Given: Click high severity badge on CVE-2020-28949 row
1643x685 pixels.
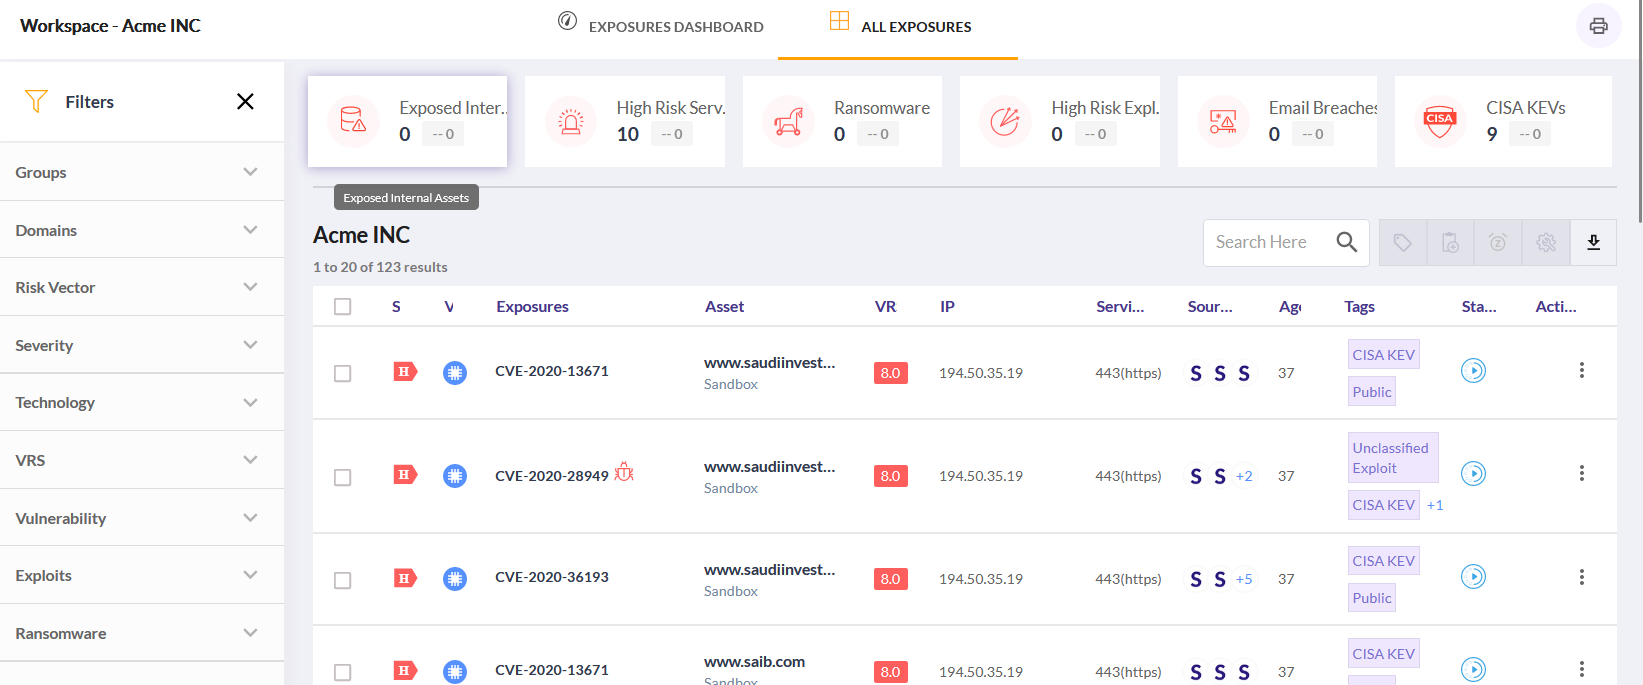Looking at the screenshot, I should [x=405, y=475].
